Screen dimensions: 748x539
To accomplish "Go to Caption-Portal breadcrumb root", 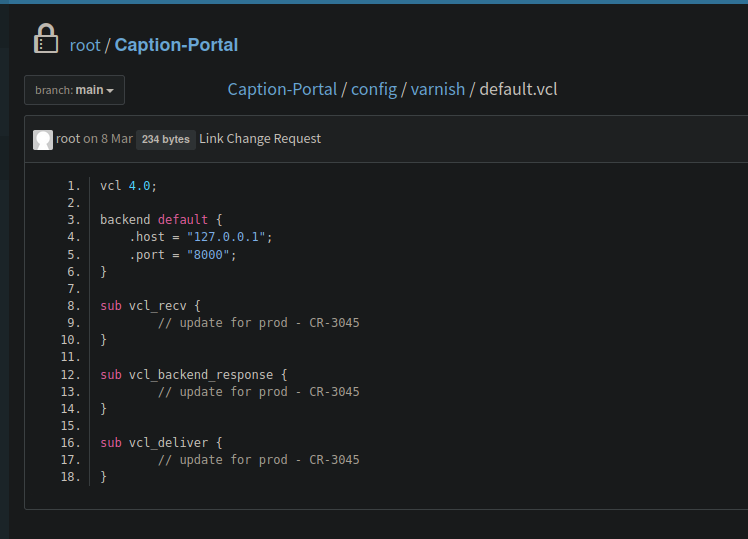I will pyautogui.click(x=282, y=89).
